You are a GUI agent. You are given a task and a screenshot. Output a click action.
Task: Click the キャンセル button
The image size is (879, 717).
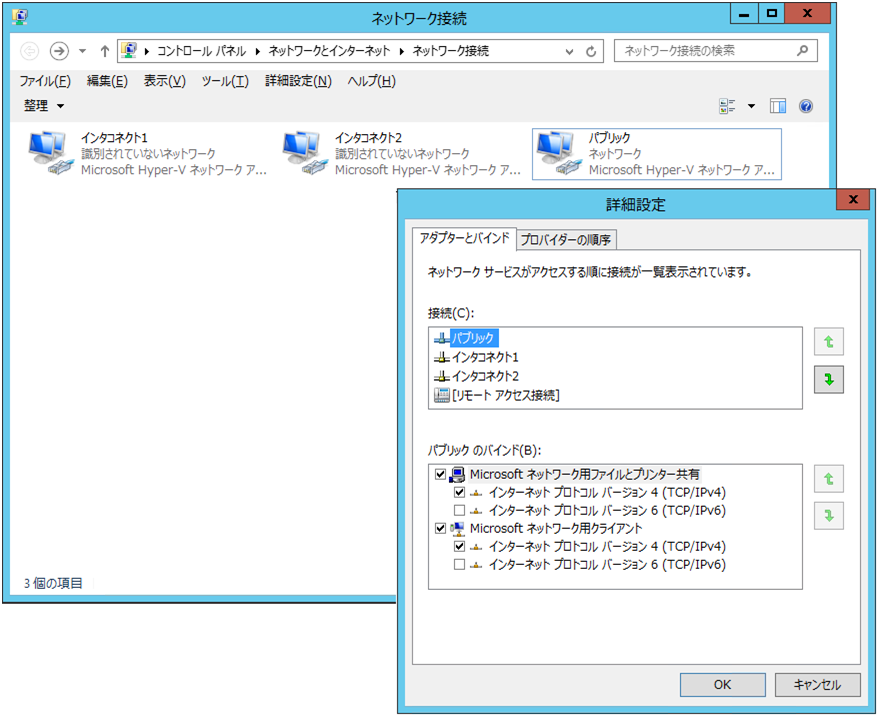816,685
